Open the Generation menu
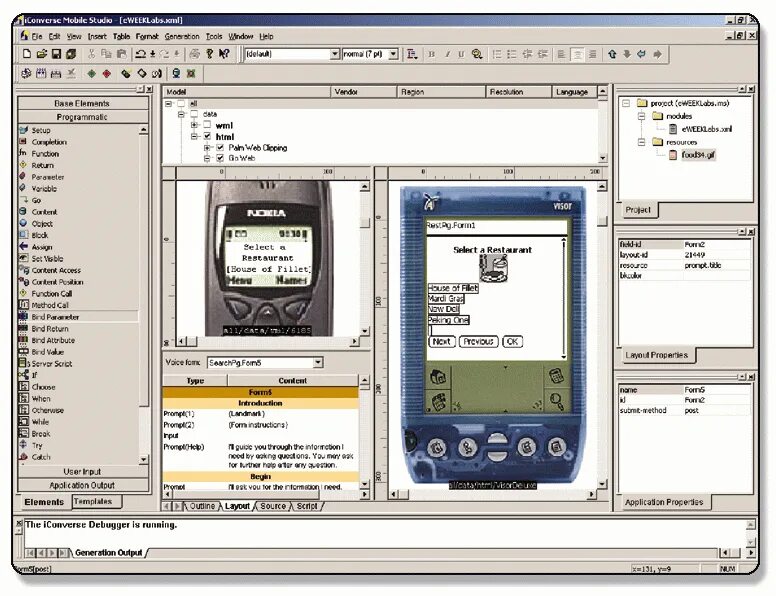This screenshot has width=776, height=596. (x=182, y=37)
